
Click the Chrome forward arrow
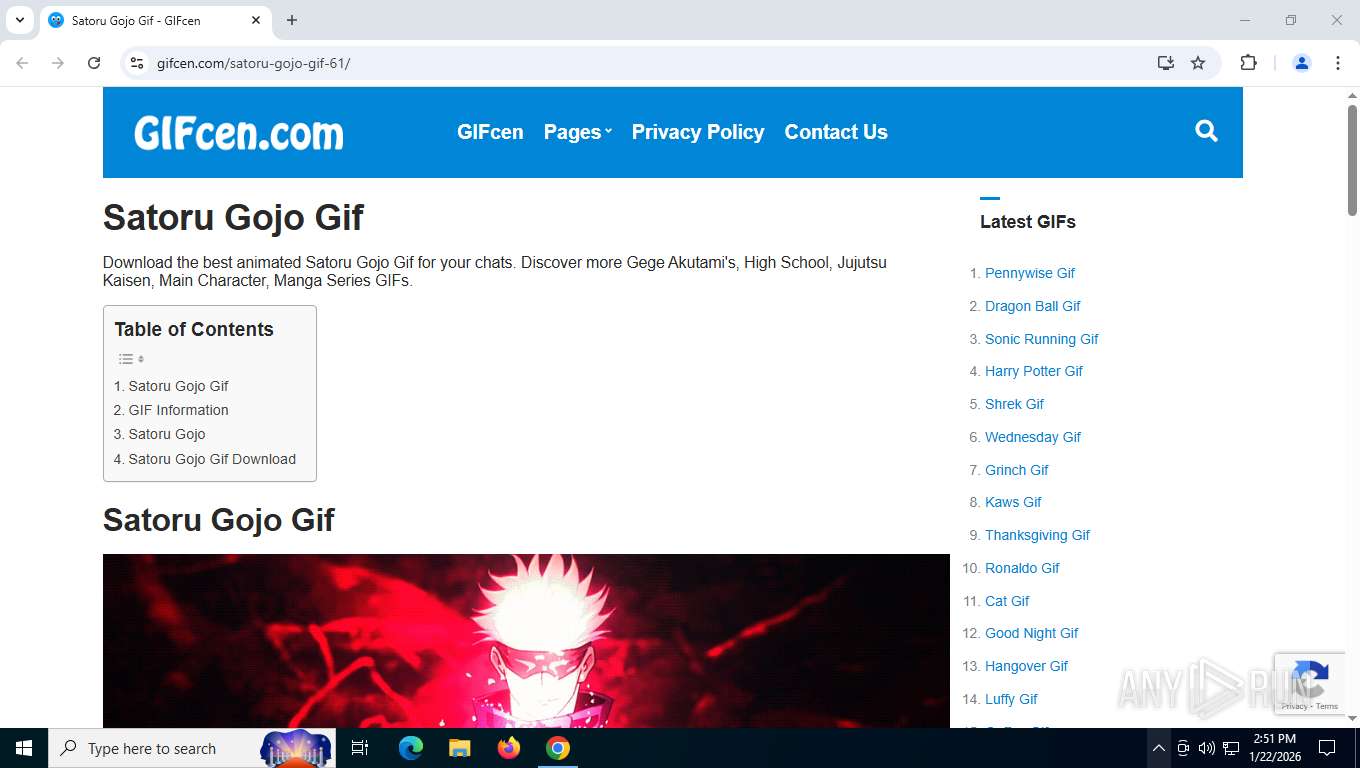[58, 63]
